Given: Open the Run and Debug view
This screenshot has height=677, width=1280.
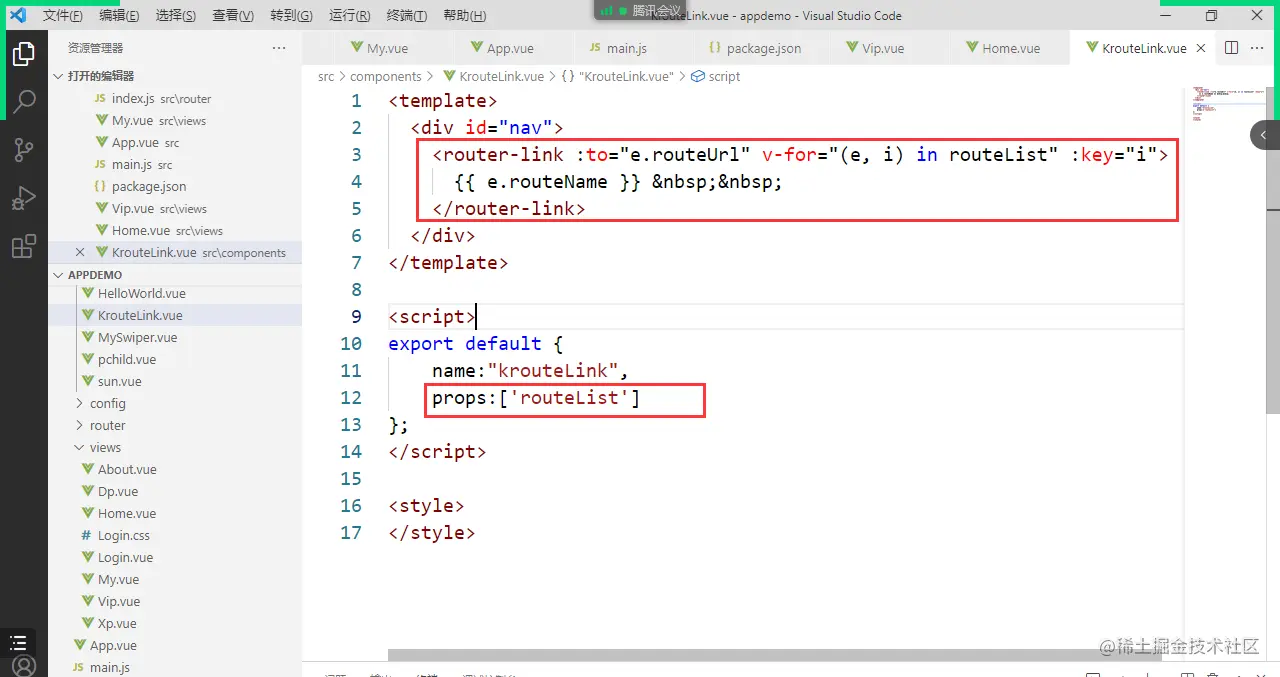Looking at the screenshot, I should (24, 199).
